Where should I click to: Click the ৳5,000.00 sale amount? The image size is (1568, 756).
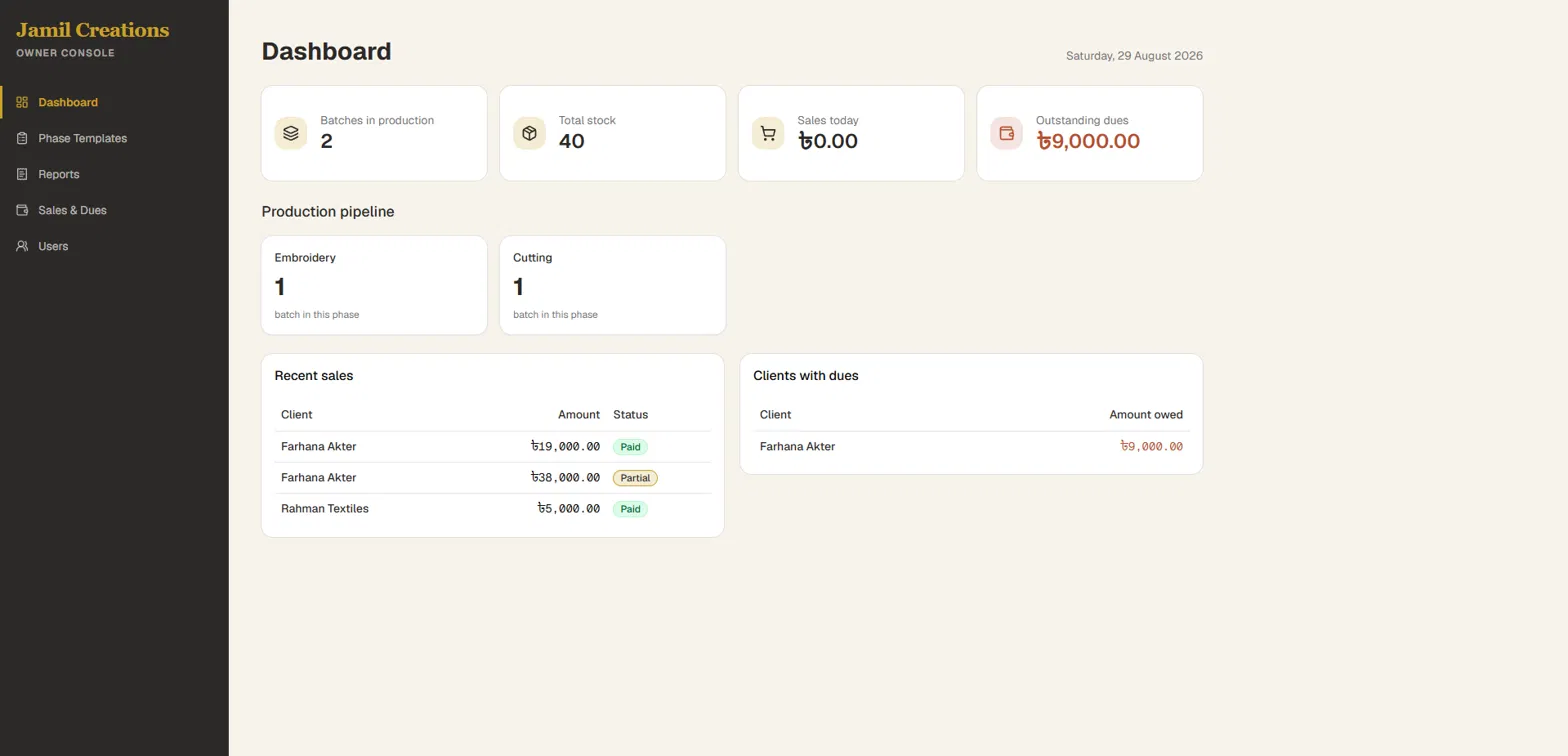pyautogui.click(x=568, y=509)
